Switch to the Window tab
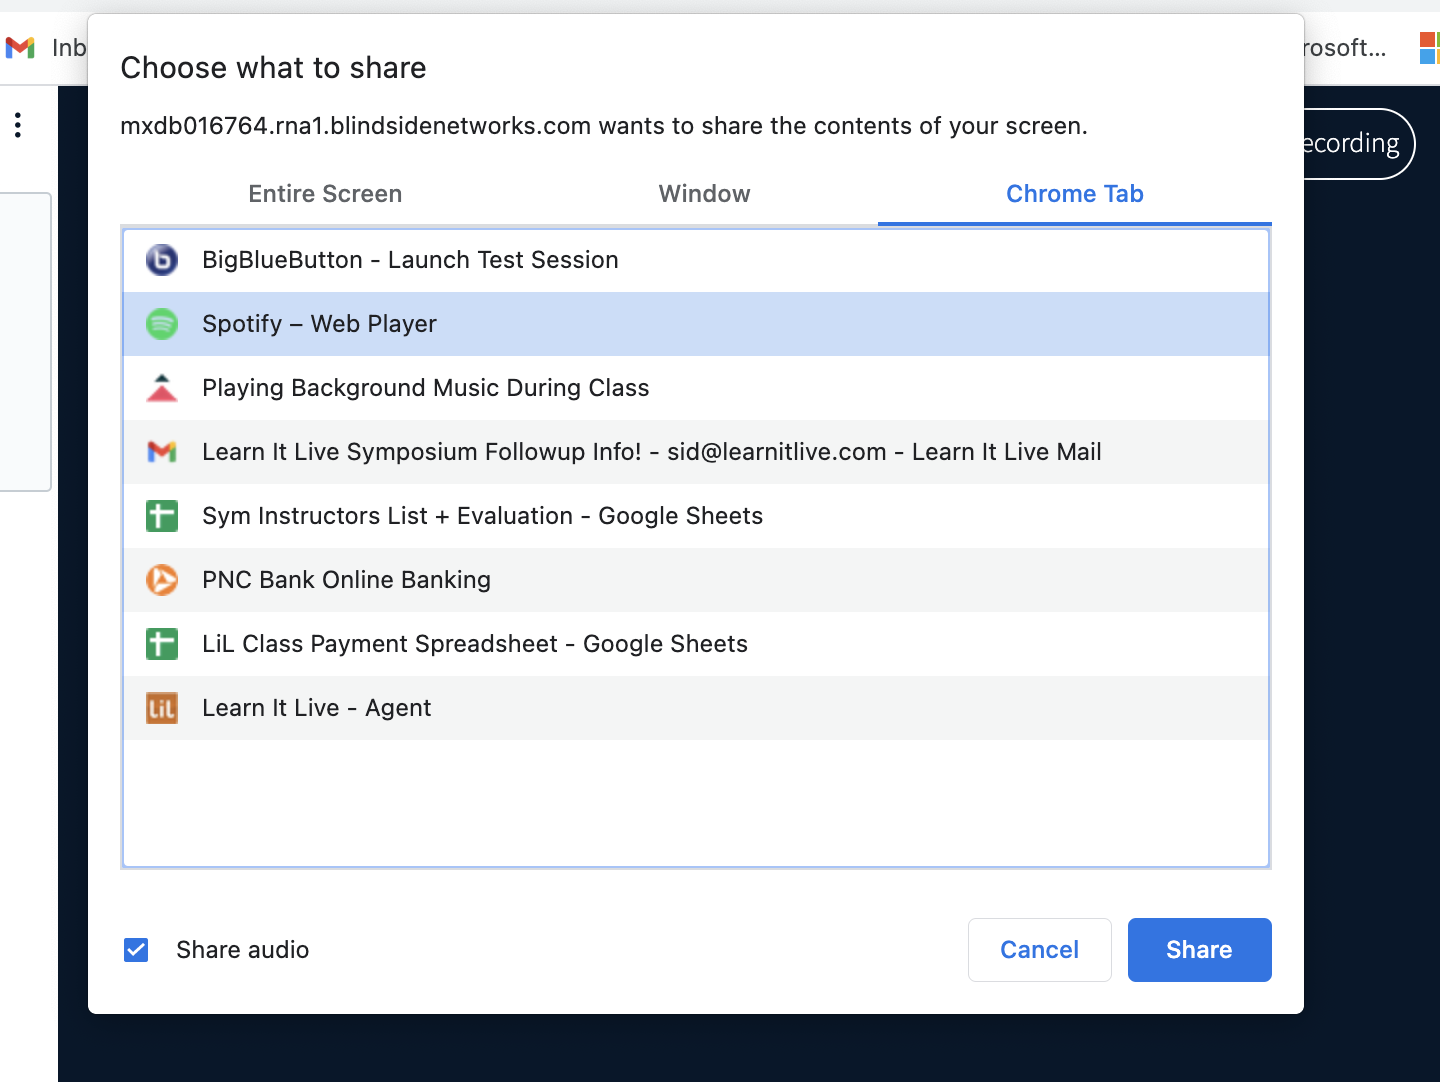The height and width of the screenshot is (1082, 1440). [704, 194]
